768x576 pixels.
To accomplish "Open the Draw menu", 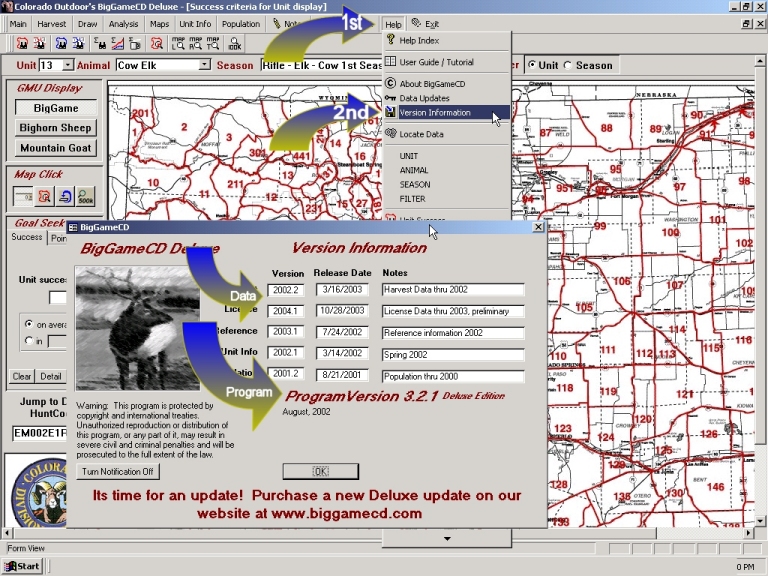I will 87,24.
